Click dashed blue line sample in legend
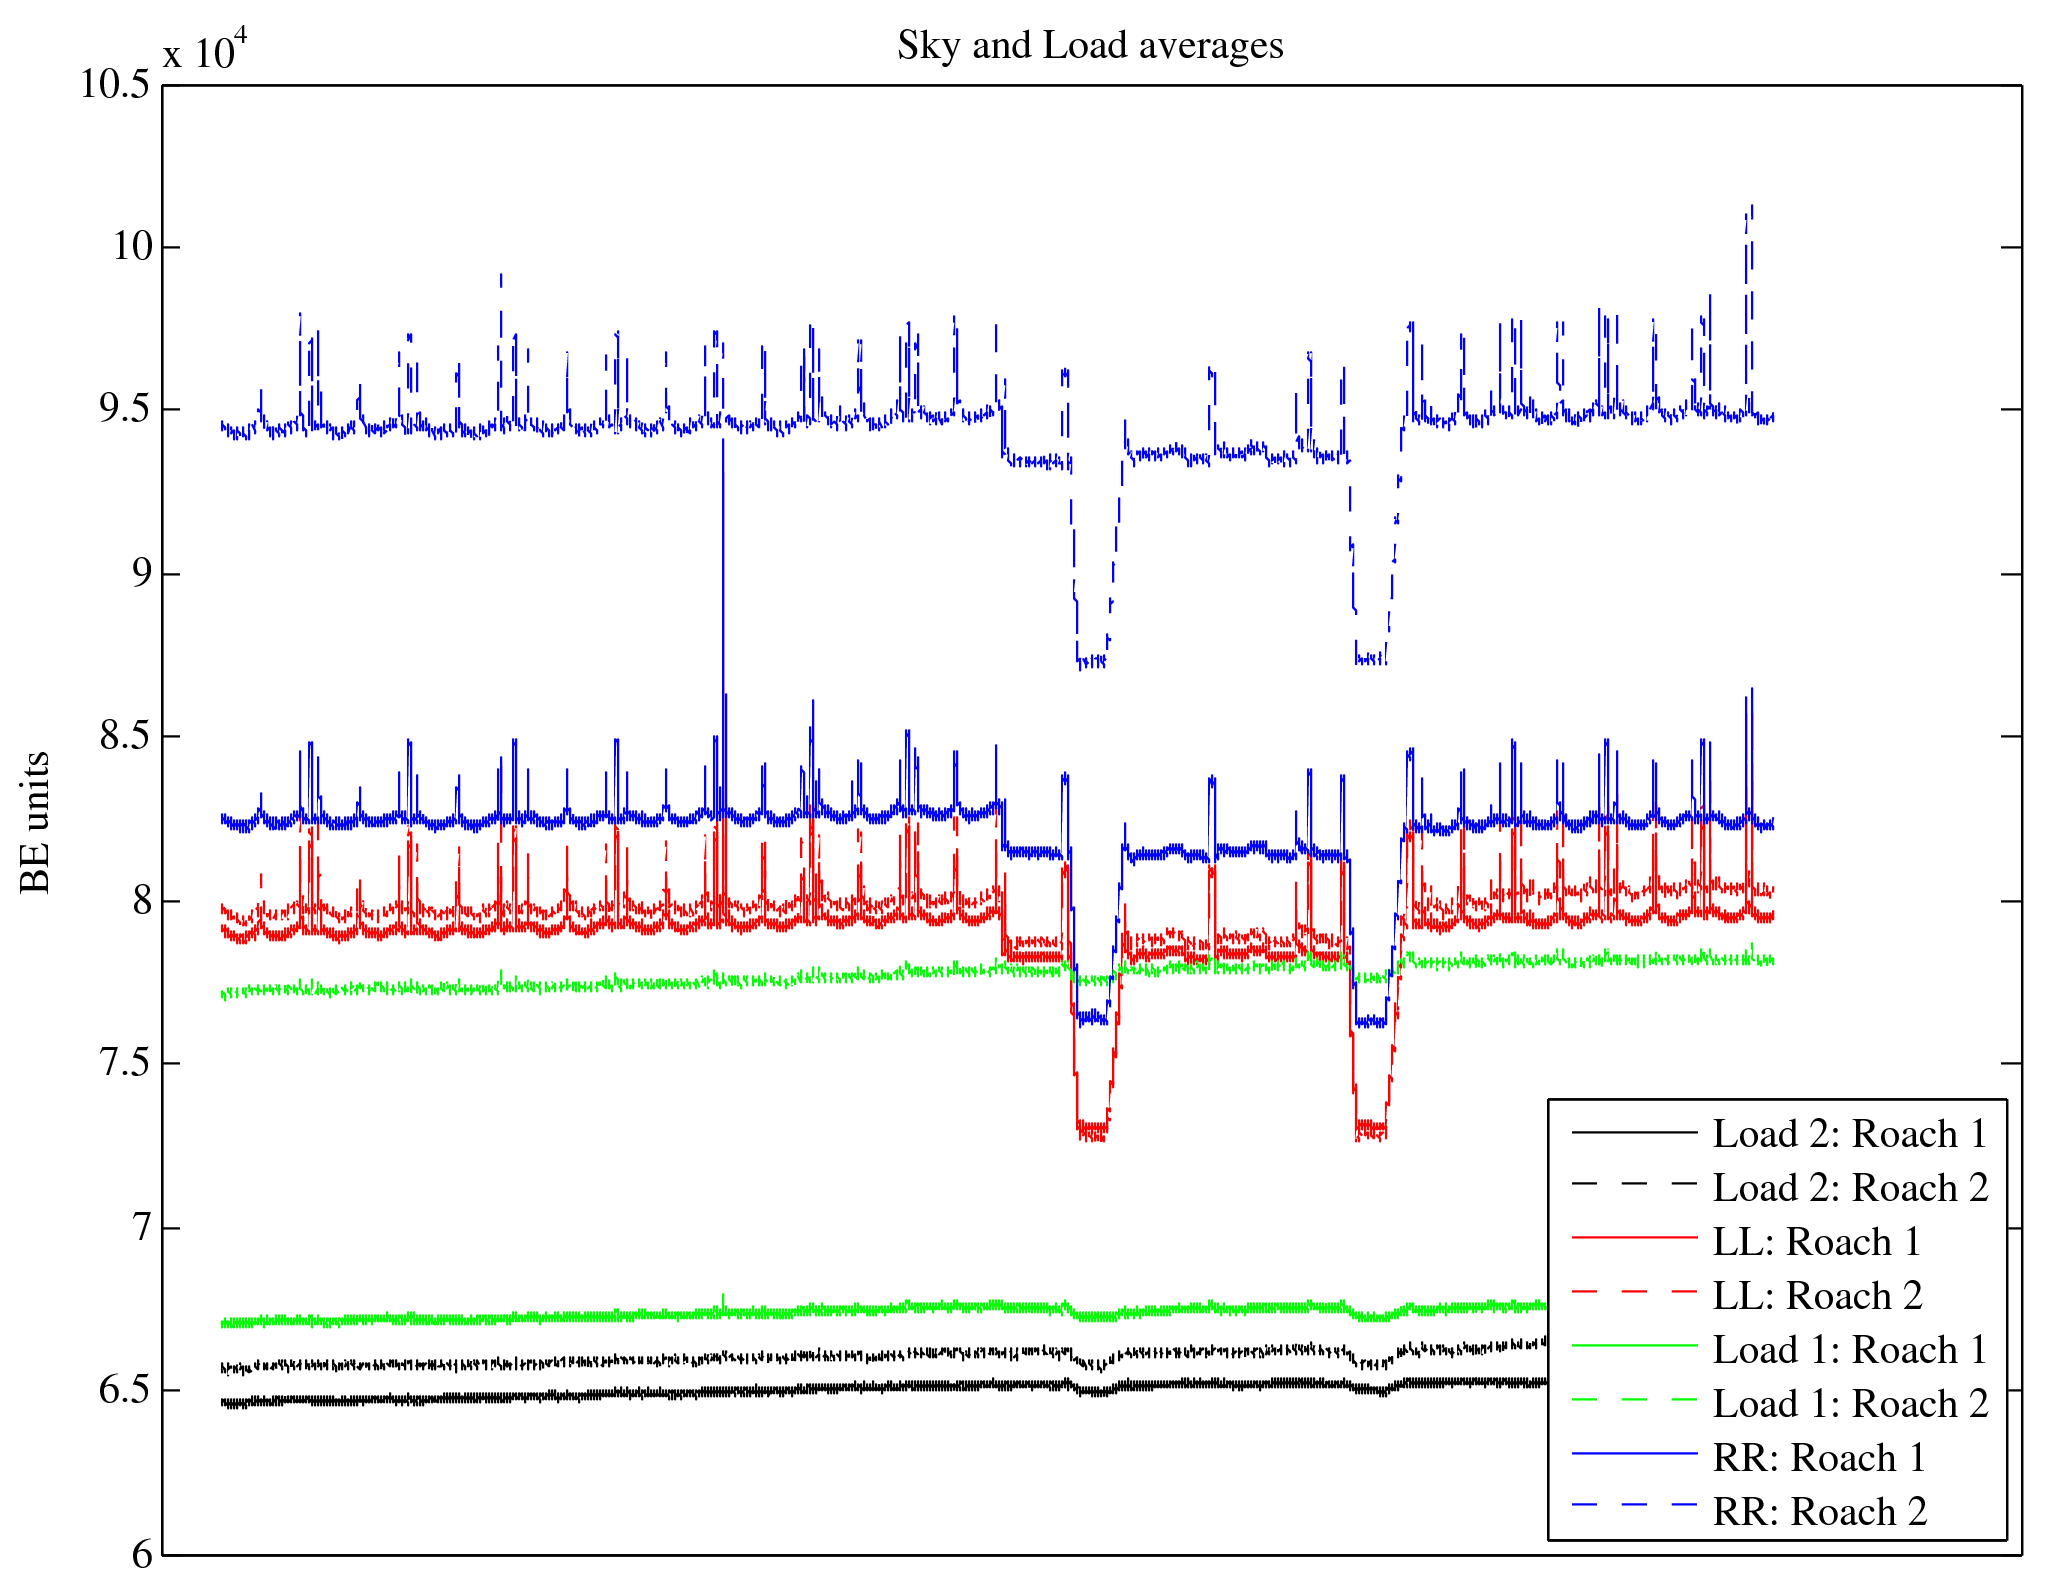Screen dimensions: 2050x1592 point(1634,1504)
